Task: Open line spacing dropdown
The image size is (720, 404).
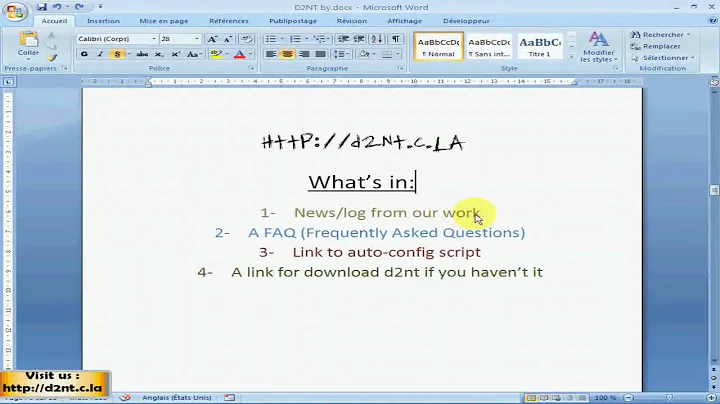Action: coord(340,54)
